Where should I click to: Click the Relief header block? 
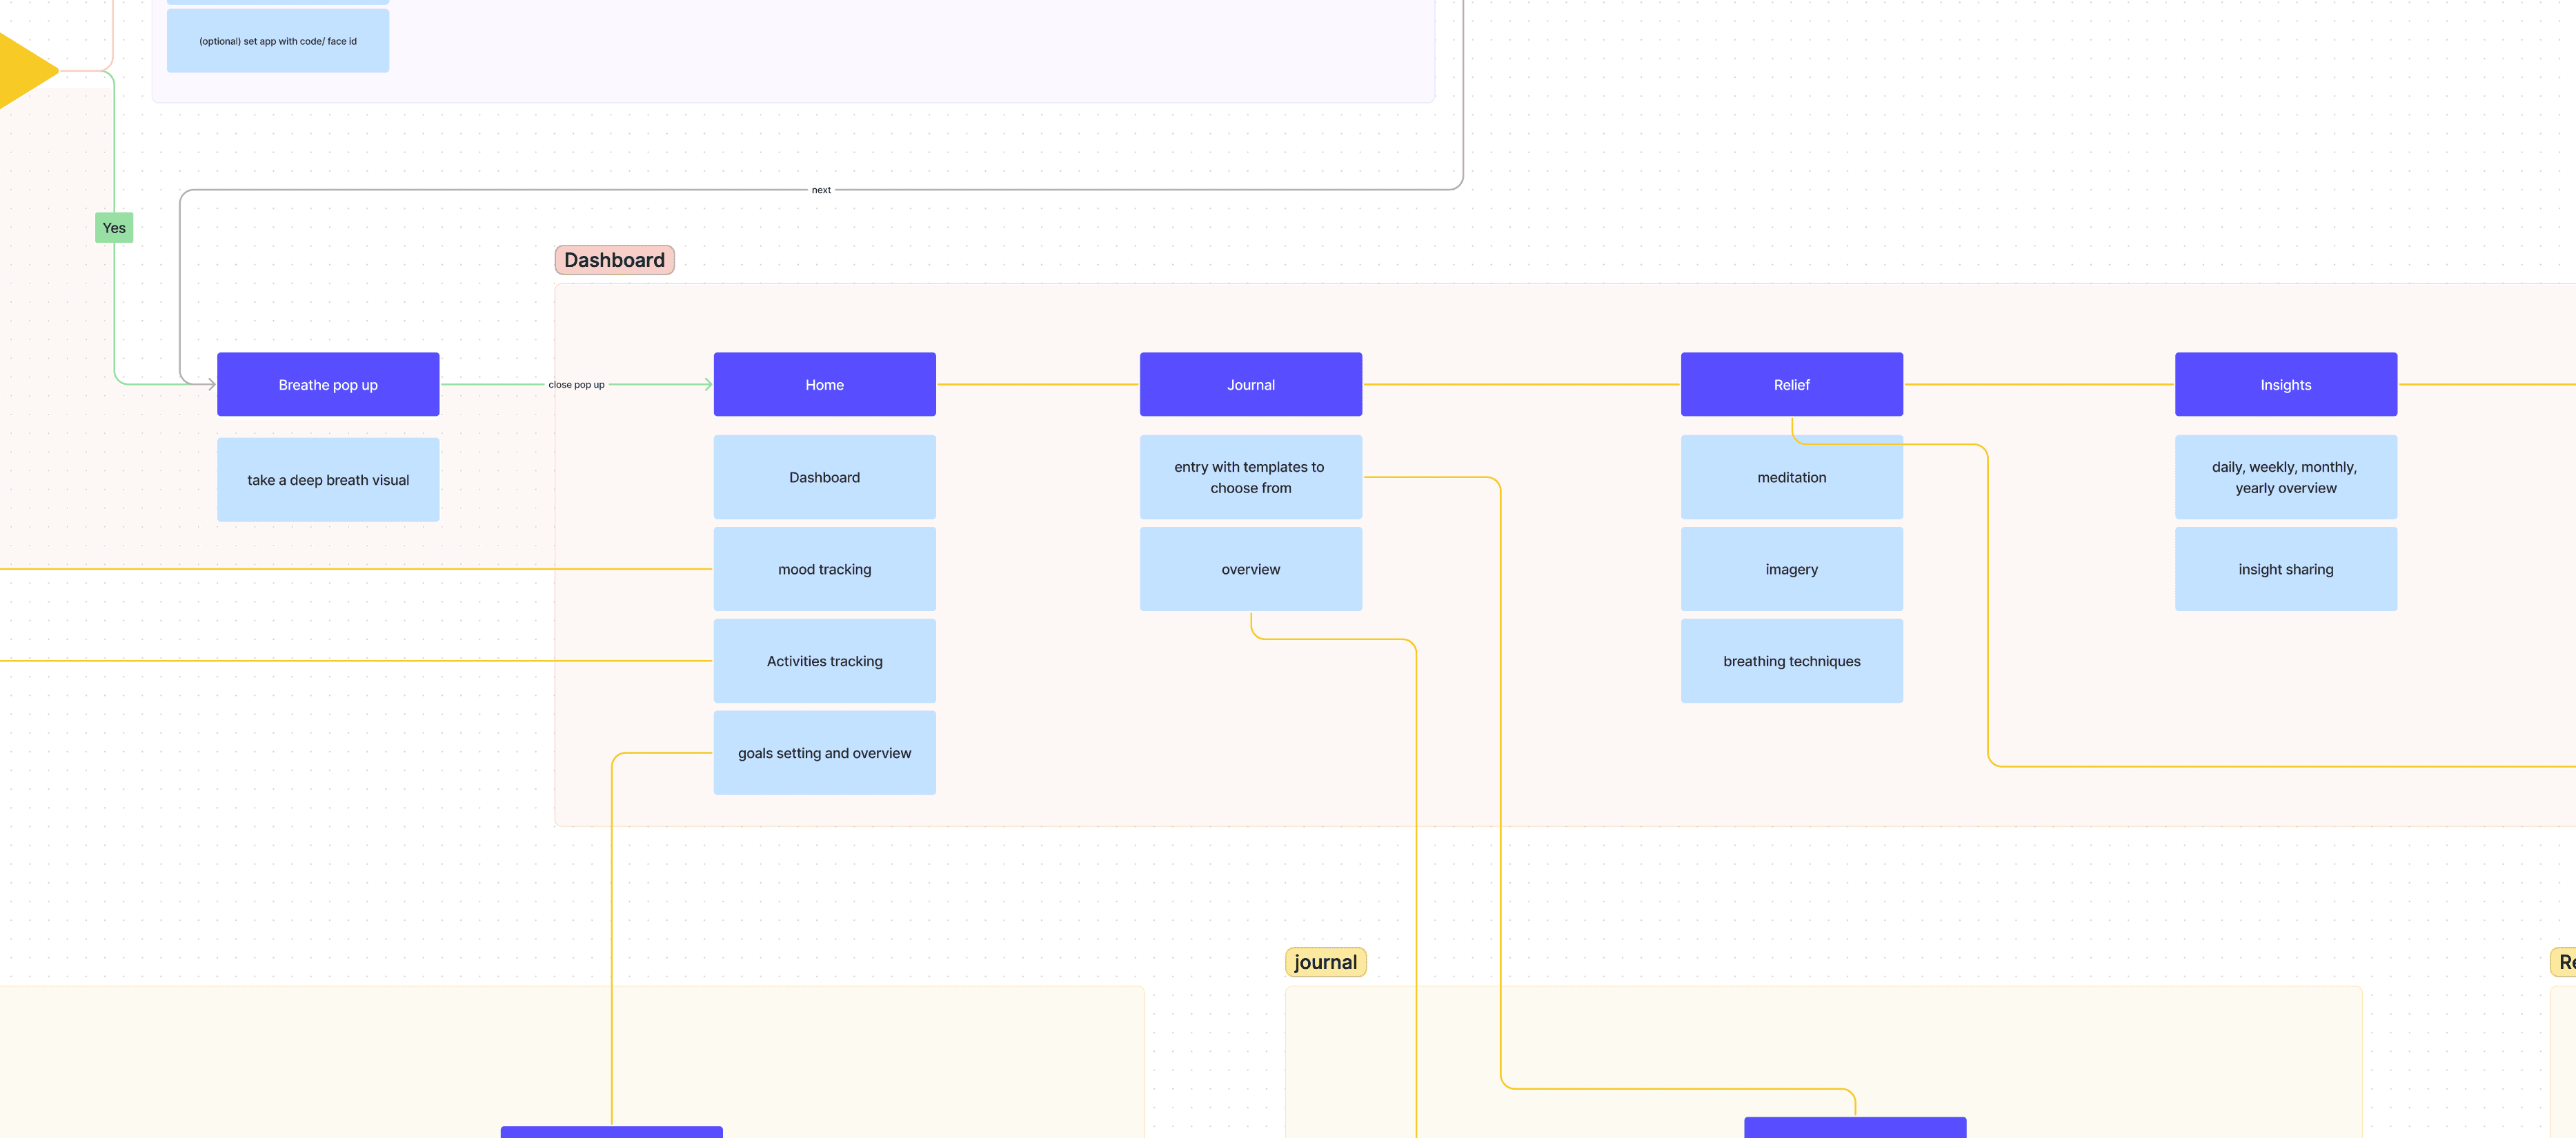[x=1791, y=384]
